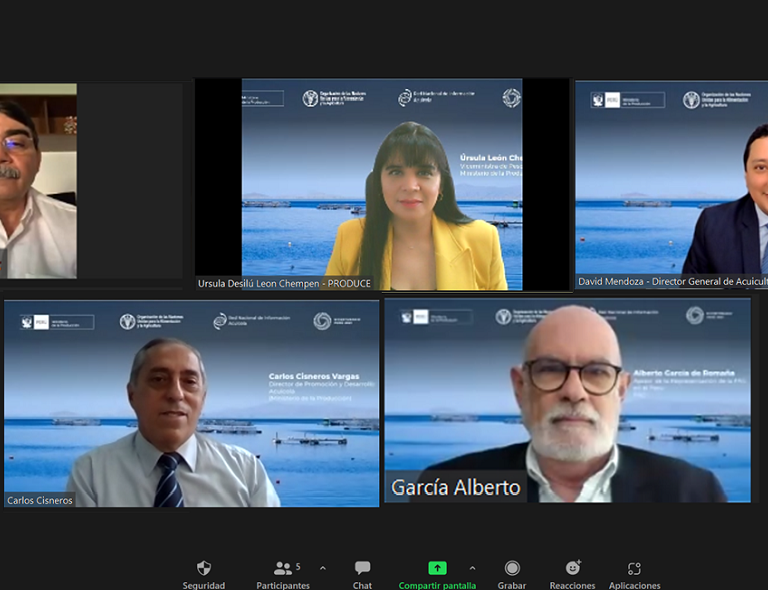Image resolution: width=768 pixels, height=590 pixels.
Task: Open the Reacciones emoji icon
Action: (572, 568)
